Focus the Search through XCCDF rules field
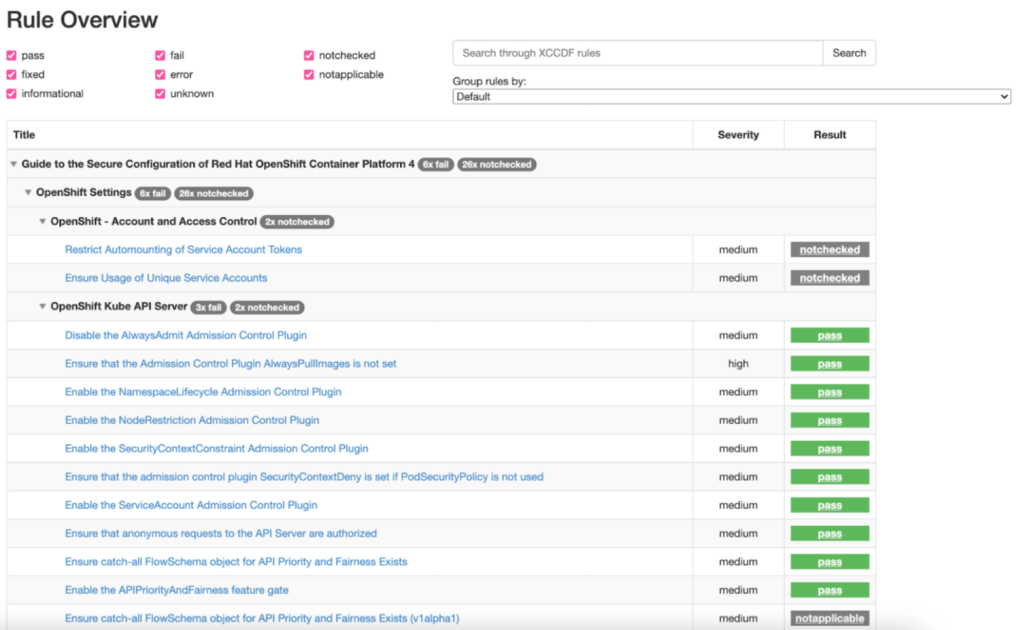 pos(637,53)
